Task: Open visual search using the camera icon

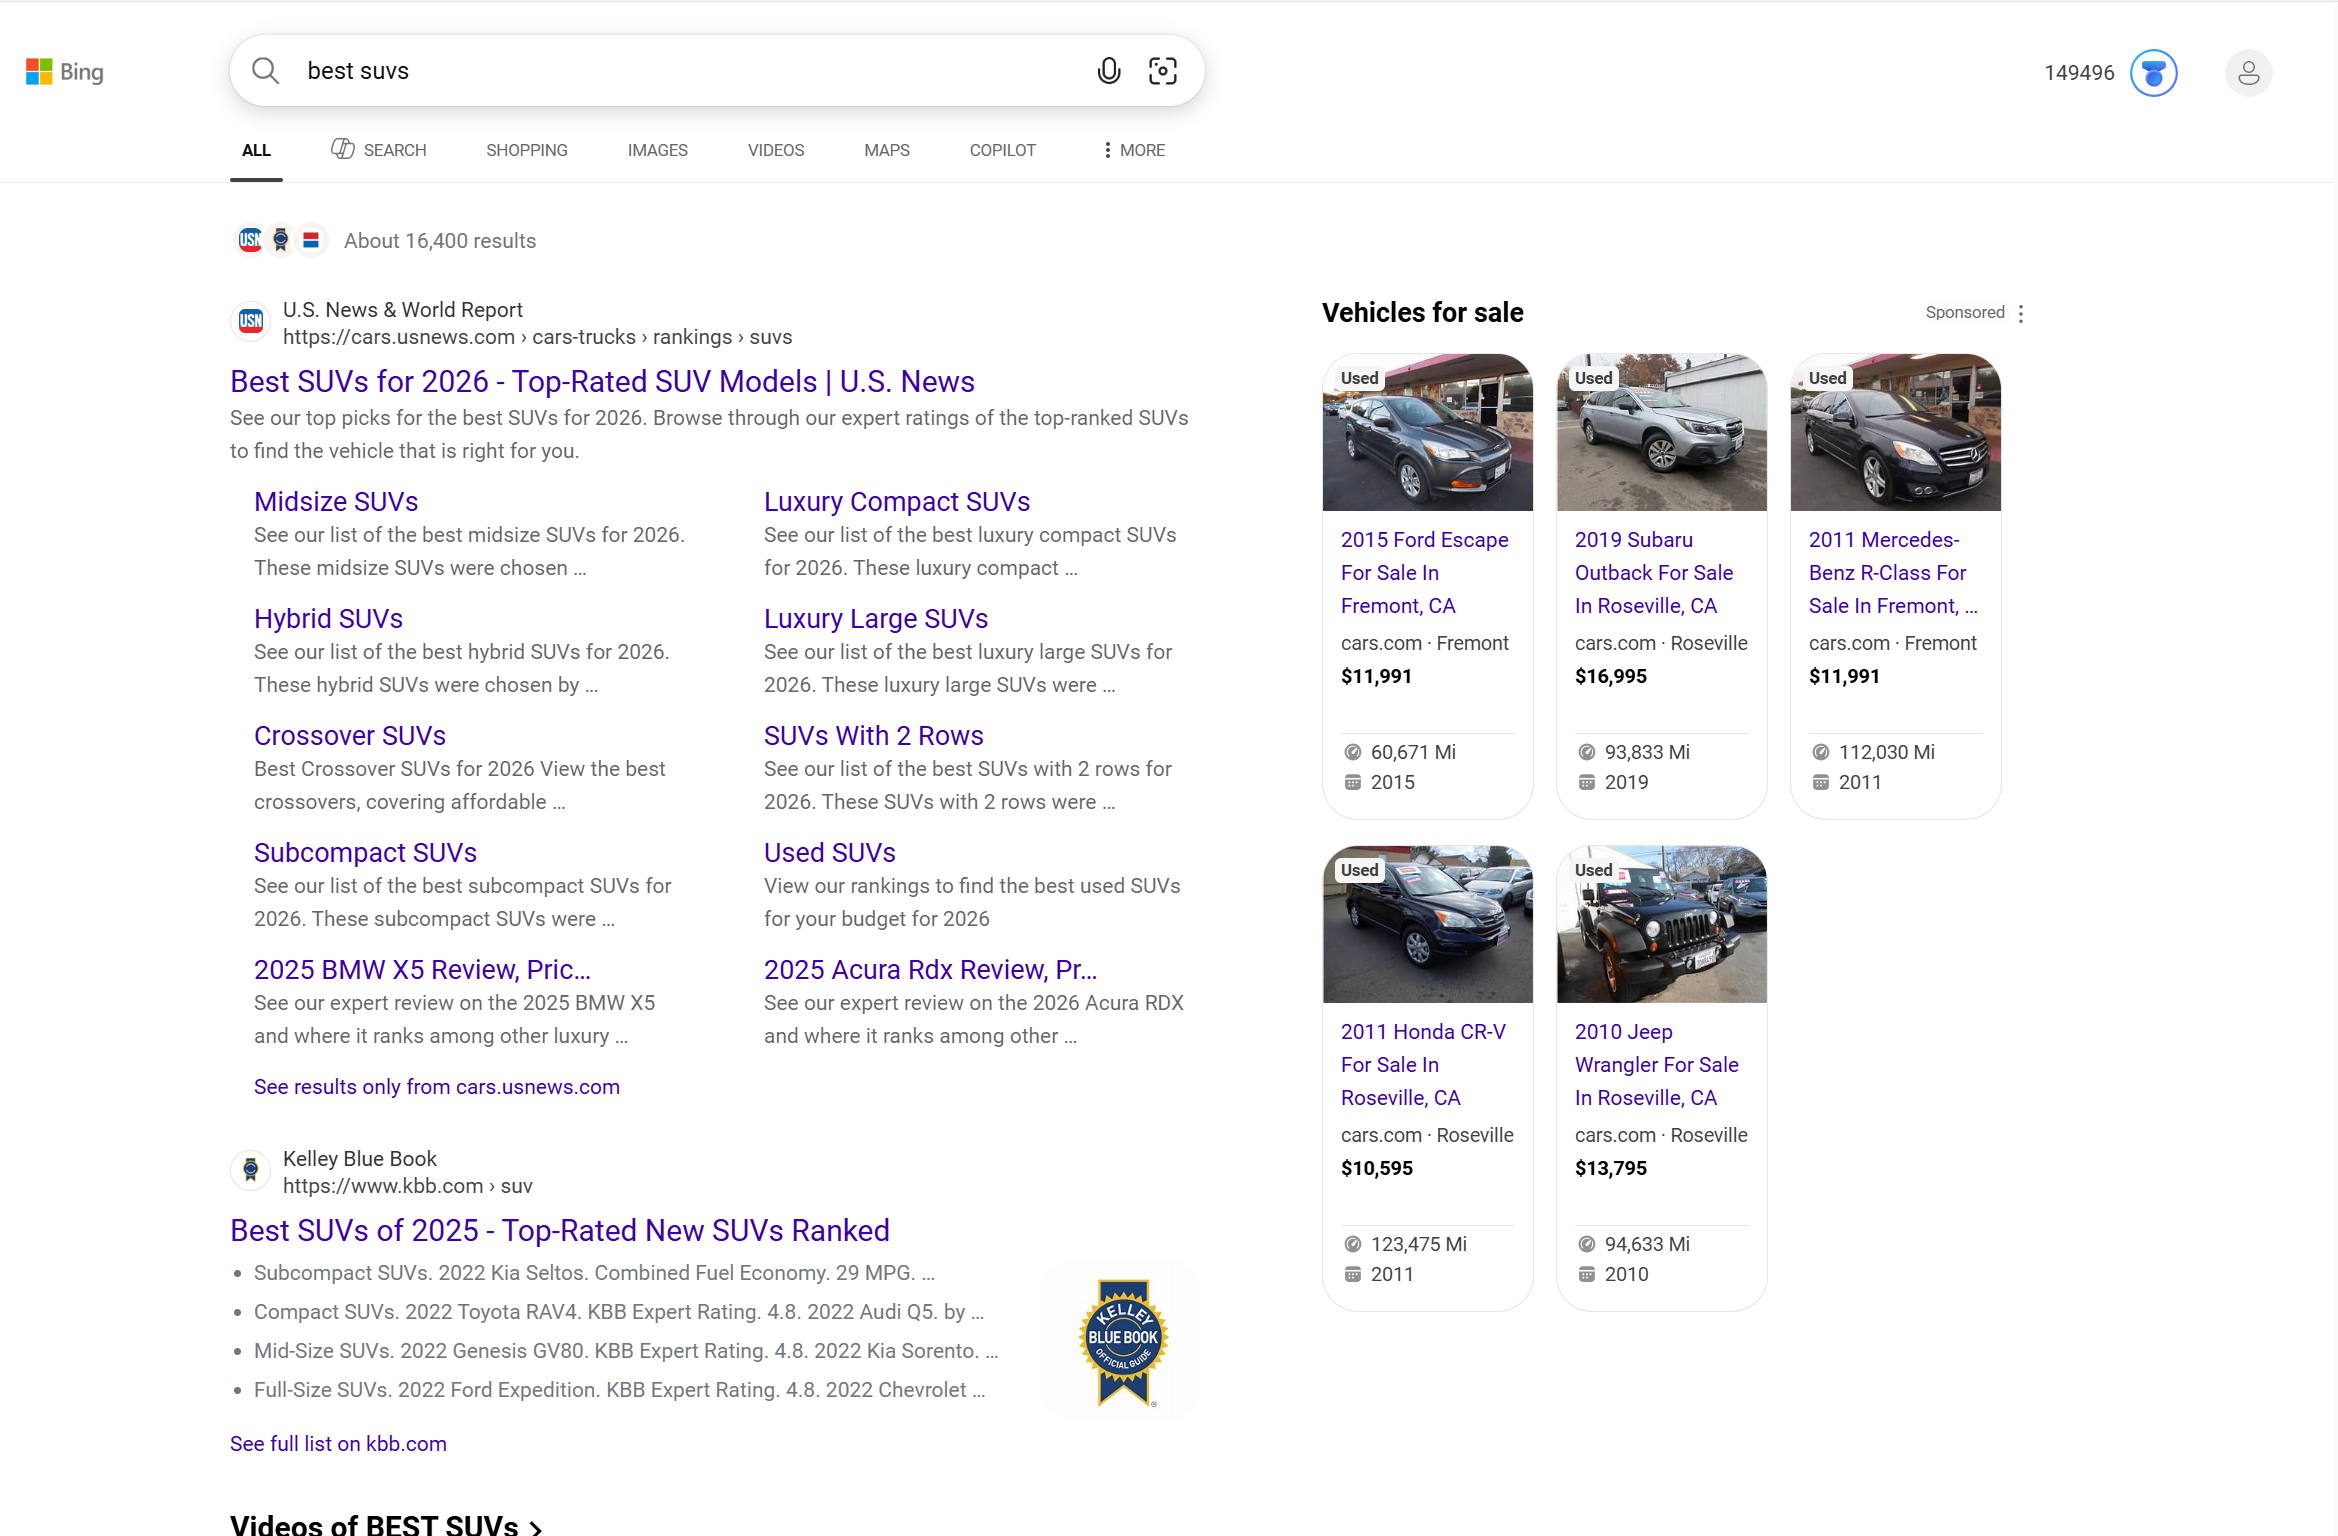Action: [1162, 71]
